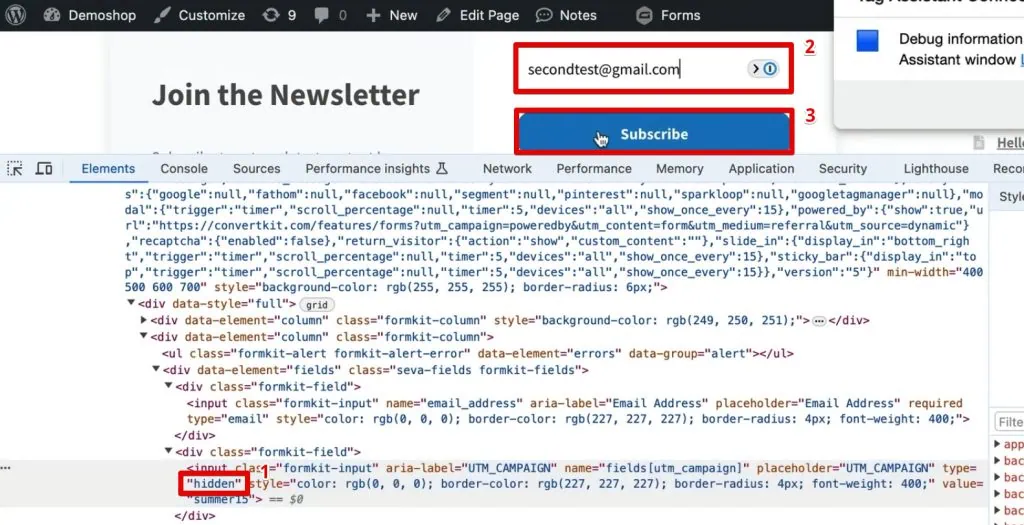Expand the first formkit-column div with background color

tap(144, 320)
